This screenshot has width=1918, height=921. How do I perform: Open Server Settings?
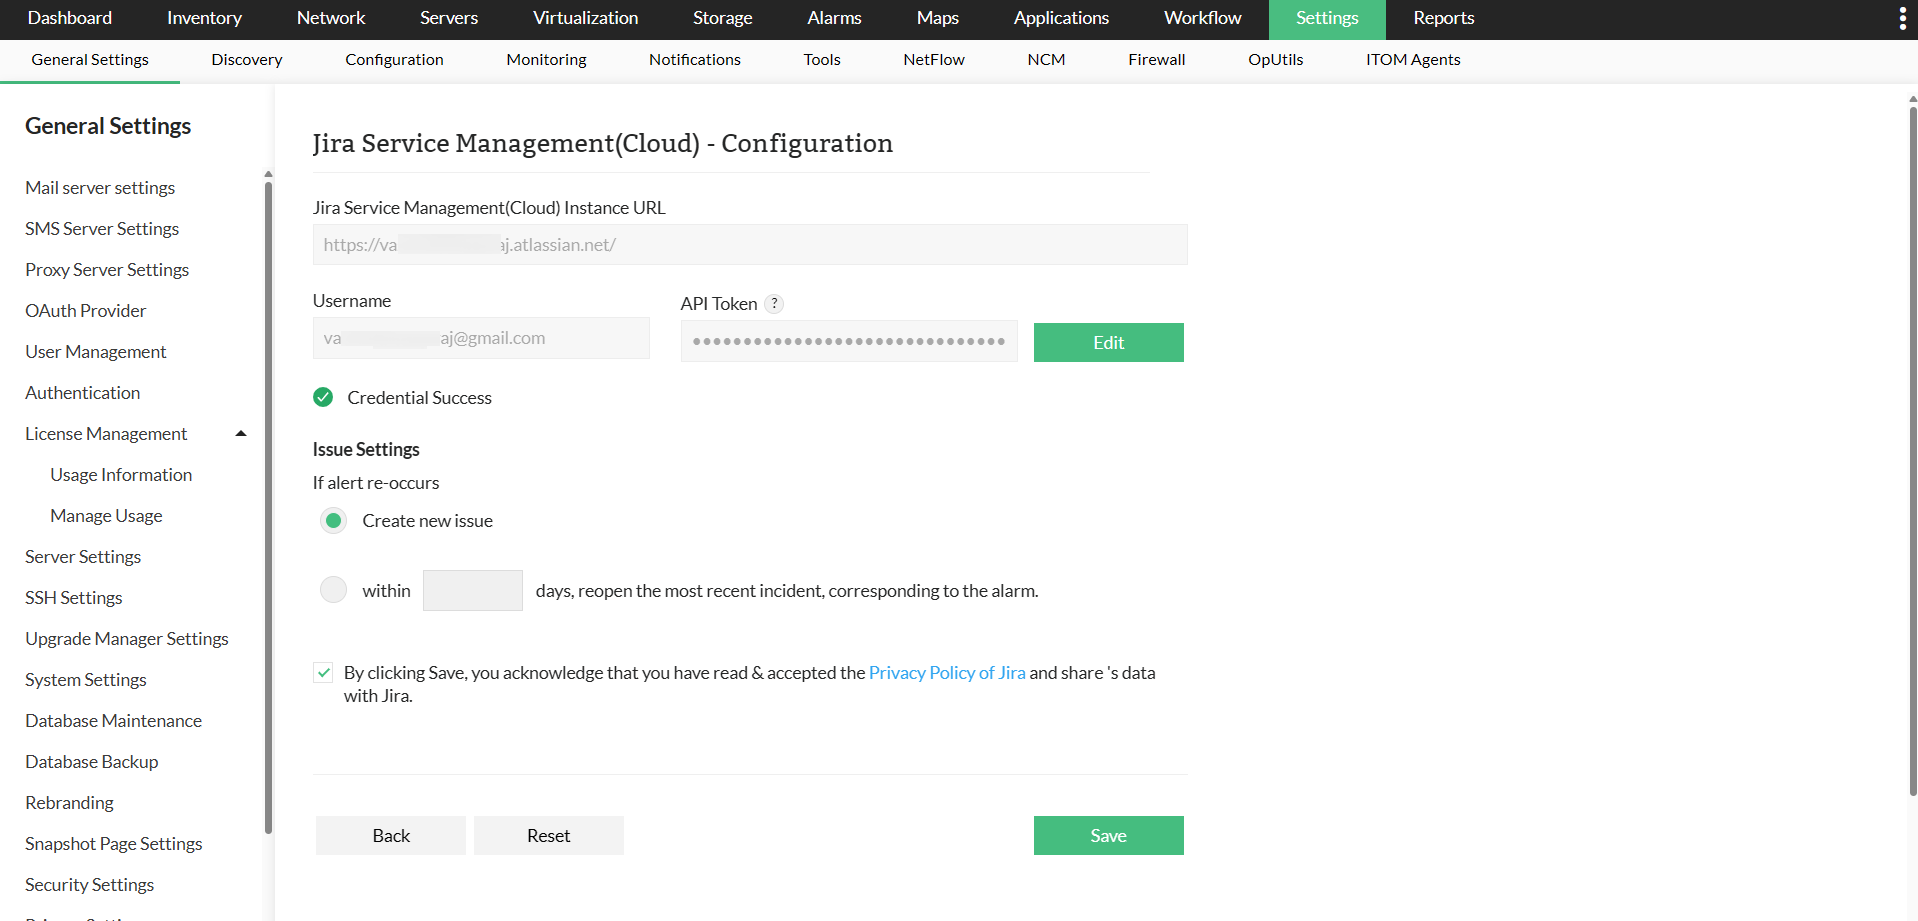coord(83,557)
